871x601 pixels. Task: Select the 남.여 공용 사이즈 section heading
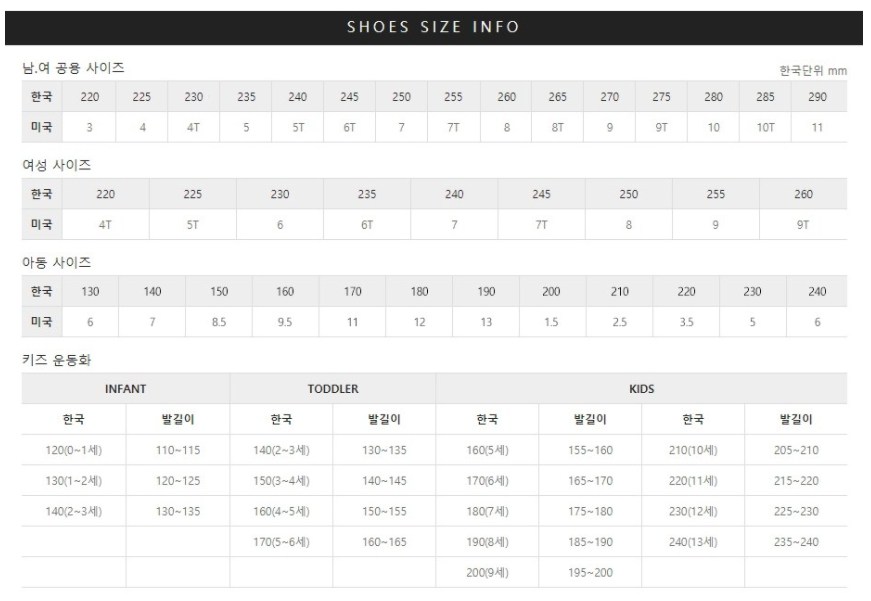pos(73,68)
